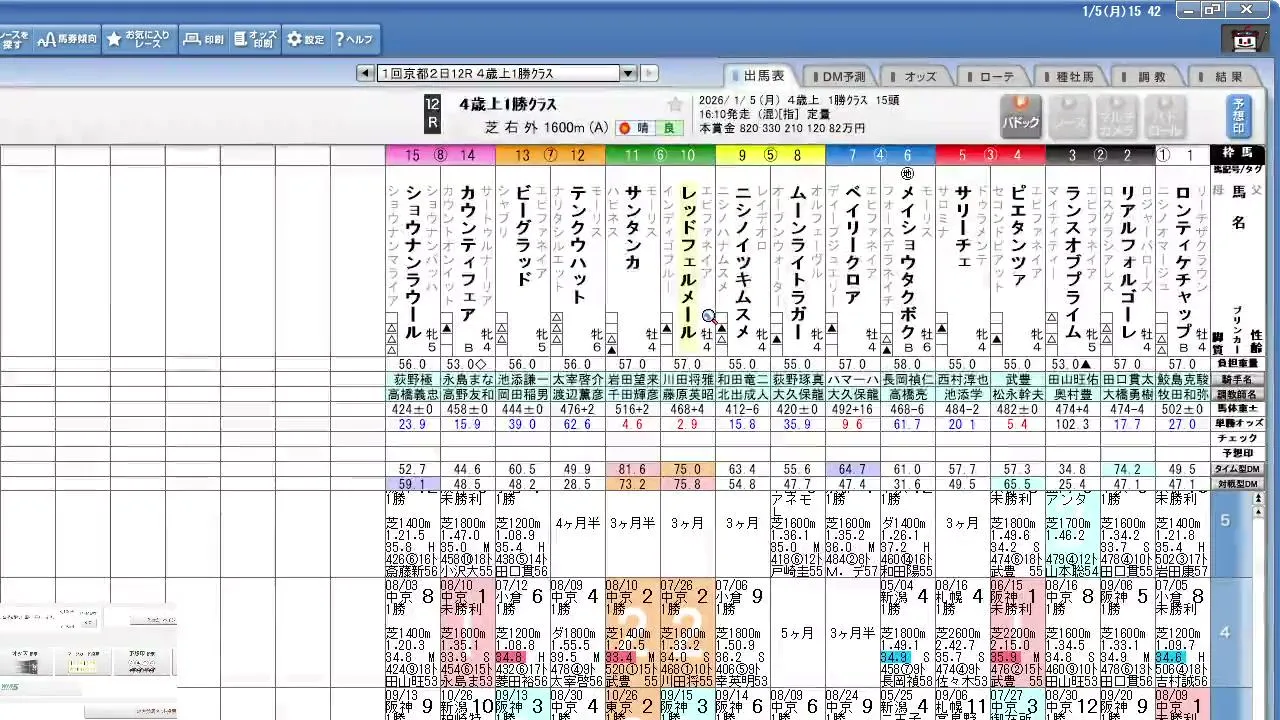Launch the パドック paddock video

click(x=1021, y=116)
